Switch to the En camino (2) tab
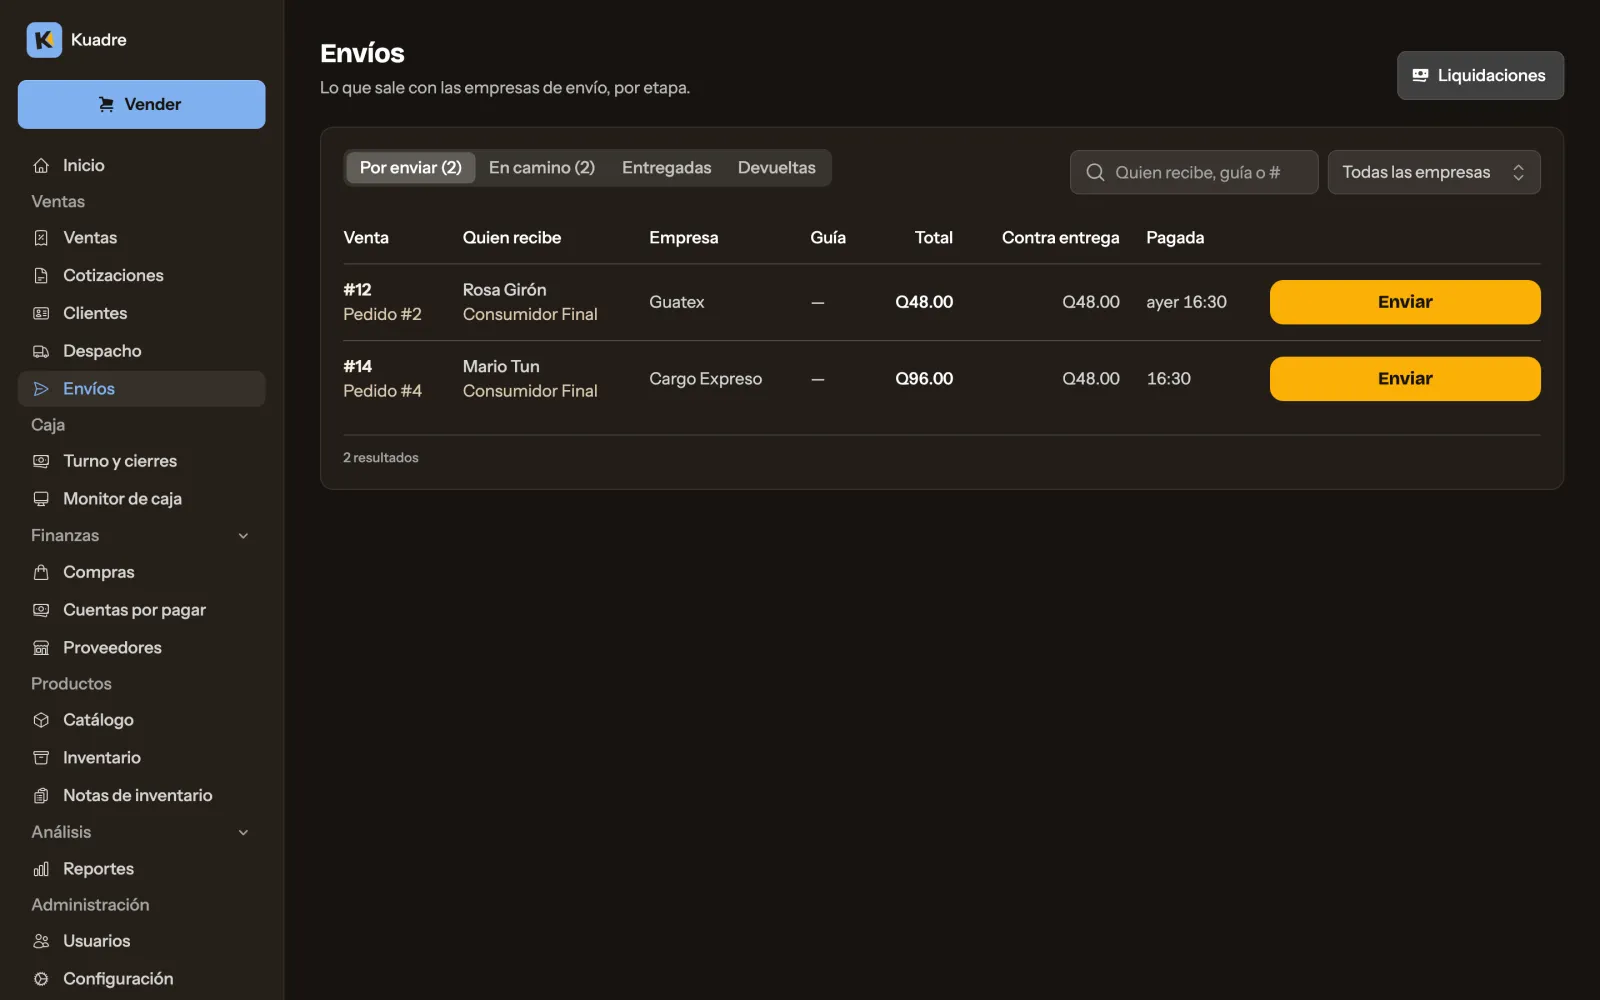This screenshot has width=1600, height=1000. click(542, 168)
